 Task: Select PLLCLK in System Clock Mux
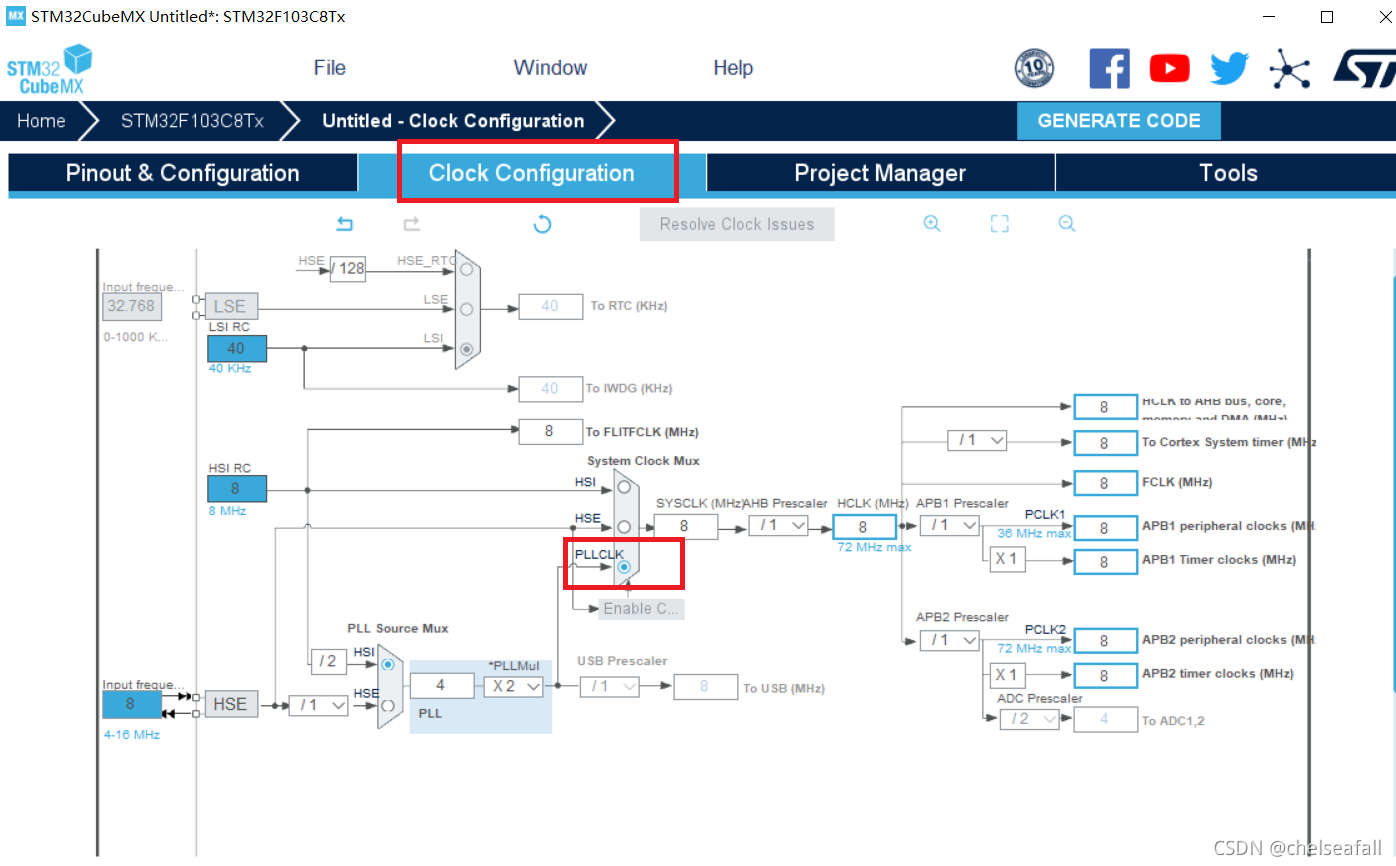(624, 567)
